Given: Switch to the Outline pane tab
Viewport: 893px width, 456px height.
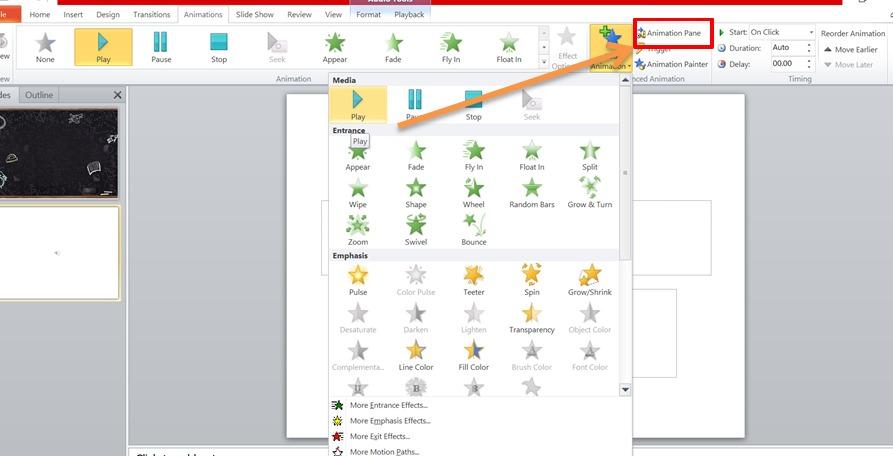Looking at the screenshot, I should tap(39, 95).
